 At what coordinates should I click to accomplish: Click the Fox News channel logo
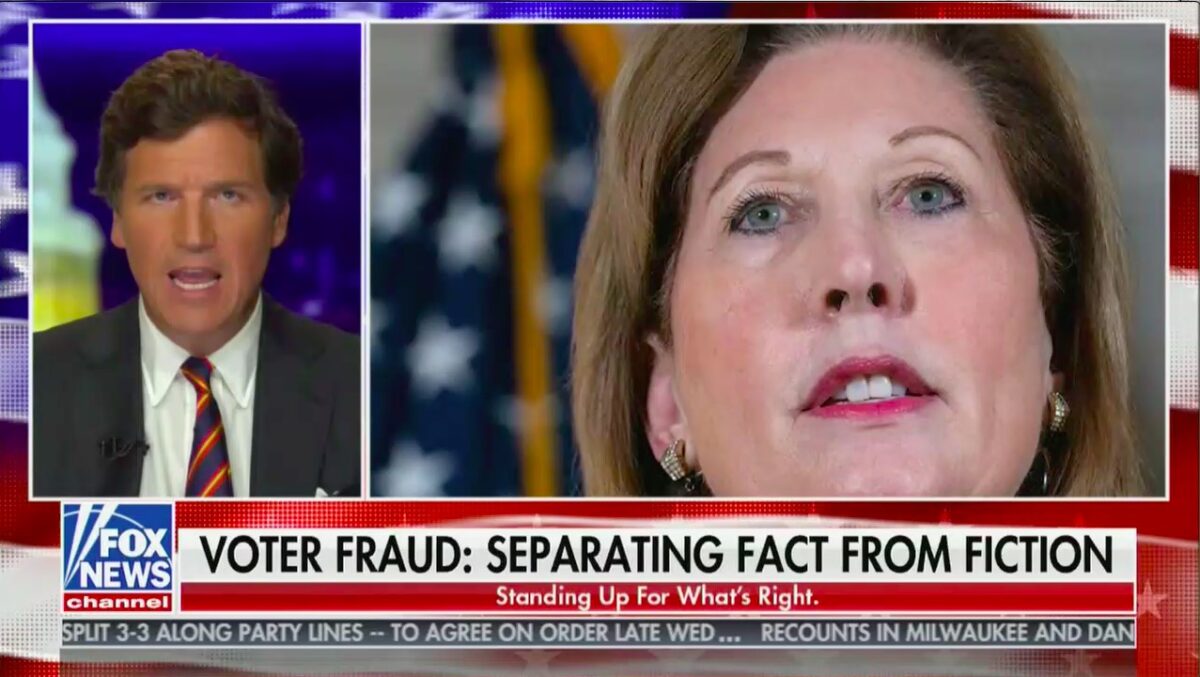pyautogui.click(x=118, y=557)
